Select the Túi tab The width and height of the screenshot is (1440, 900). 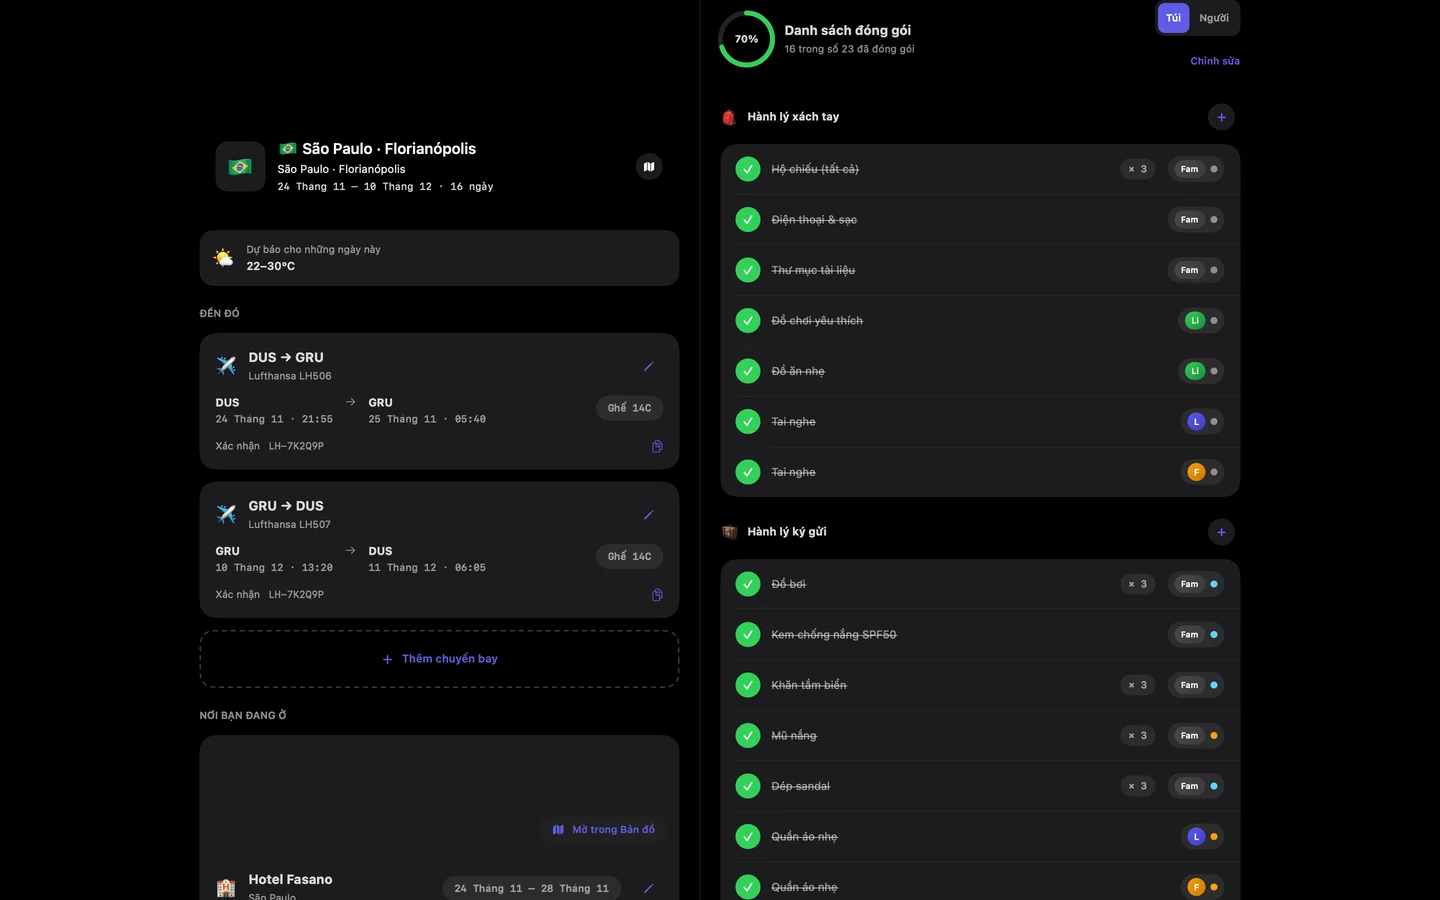[x=1173, y=18]
